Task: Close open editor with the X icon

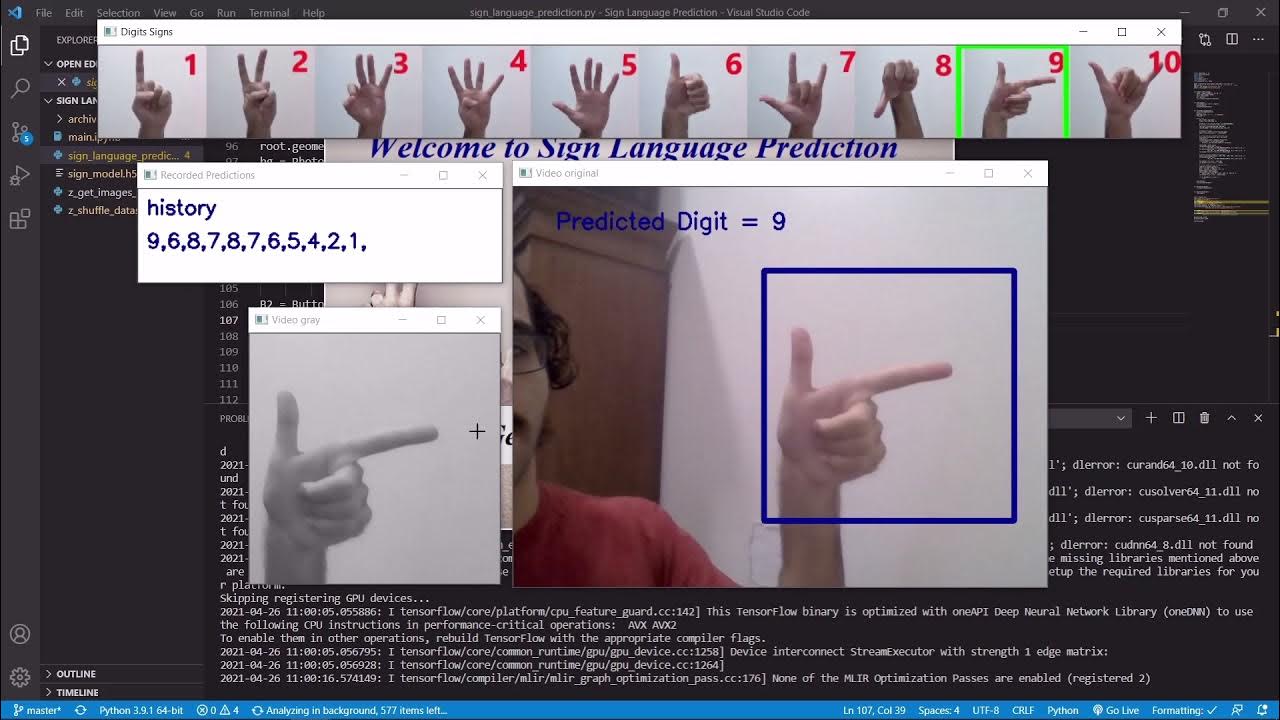Action: (61, 82)
